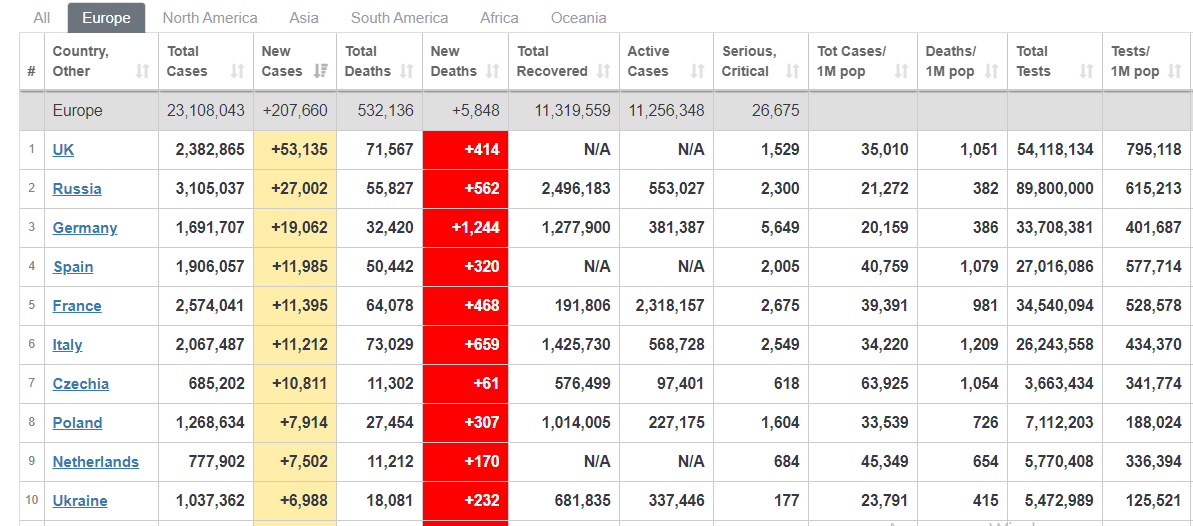
Task: Click New Deaths column sort arrows
Action: [493, 71]
